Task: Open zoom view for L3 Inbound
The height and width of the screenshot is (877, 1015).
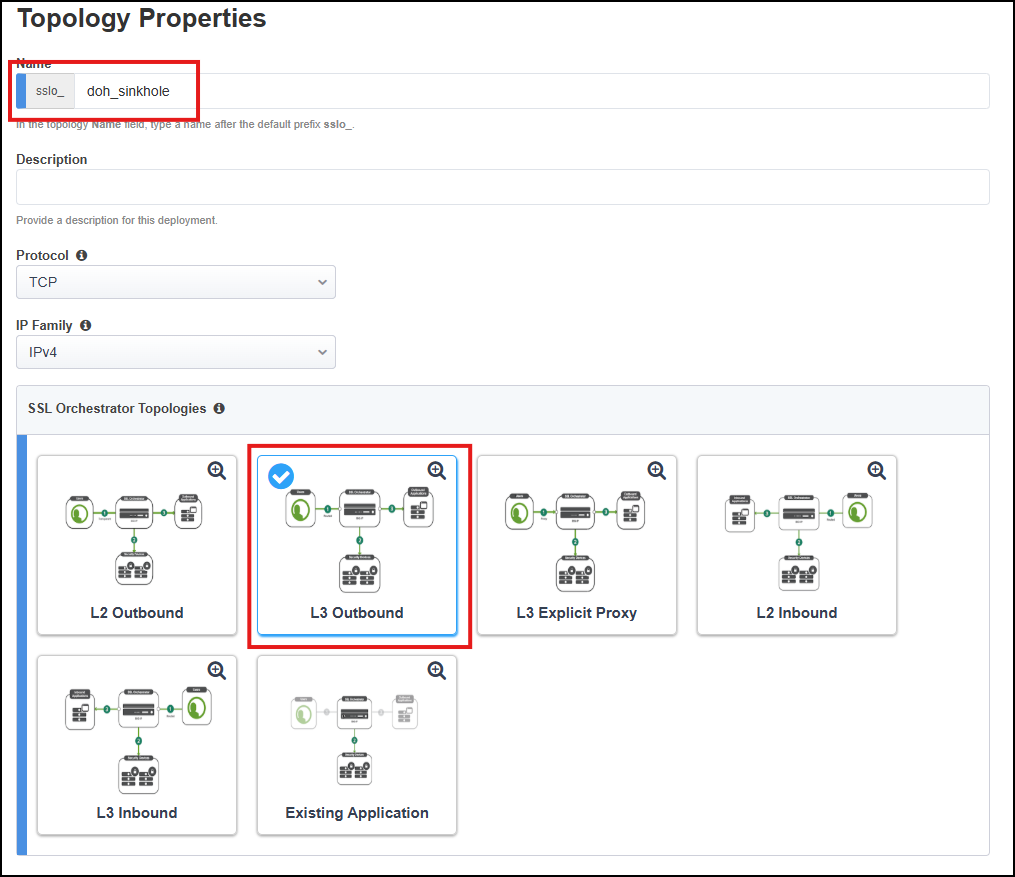Action: pos(217,671)
